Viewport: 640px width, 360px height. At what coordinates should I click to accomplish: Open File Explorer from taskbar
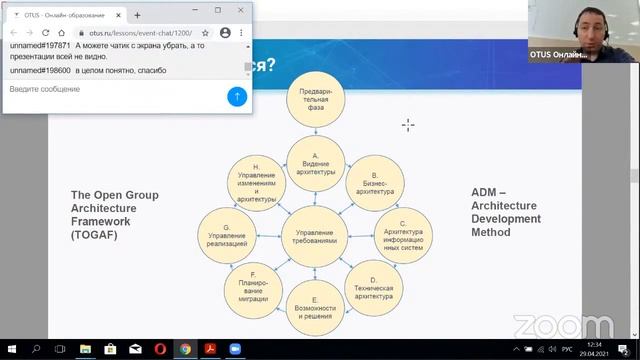tap(85, 349)
